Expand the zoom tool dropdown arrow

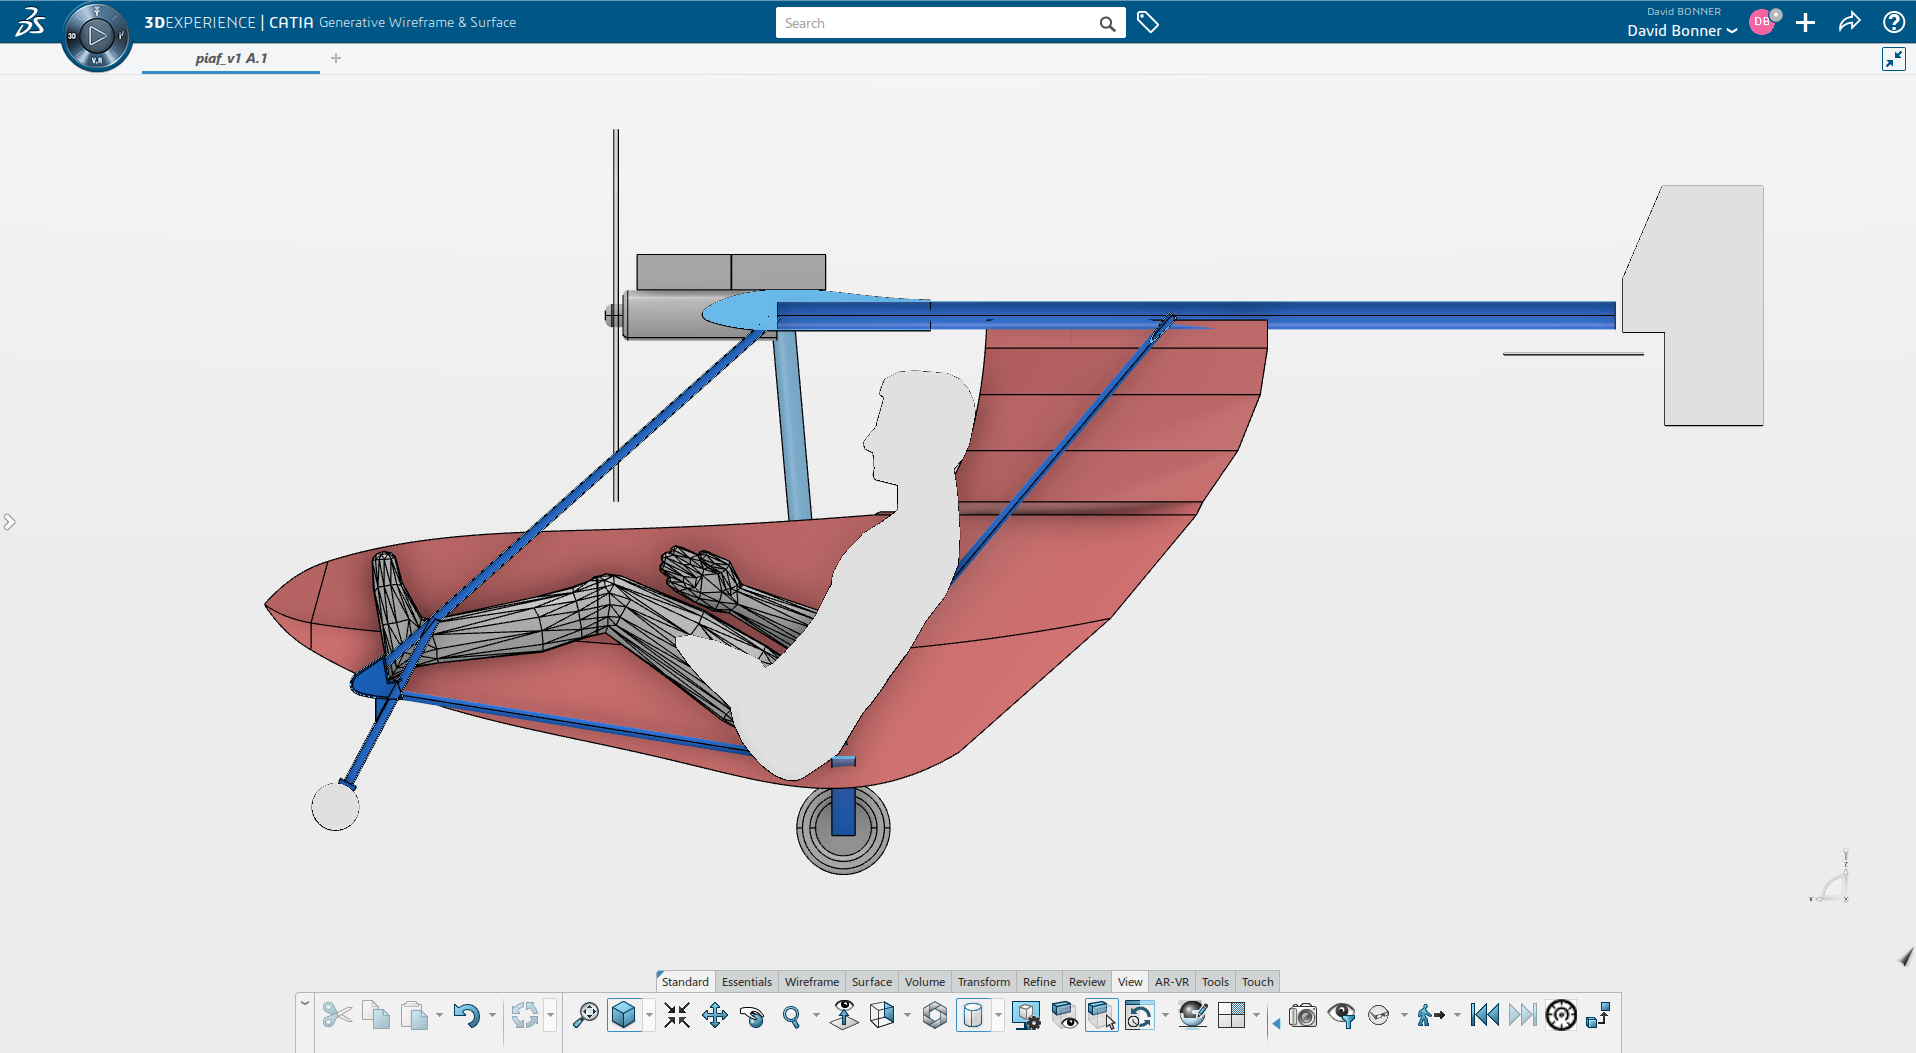(816, 1016)
